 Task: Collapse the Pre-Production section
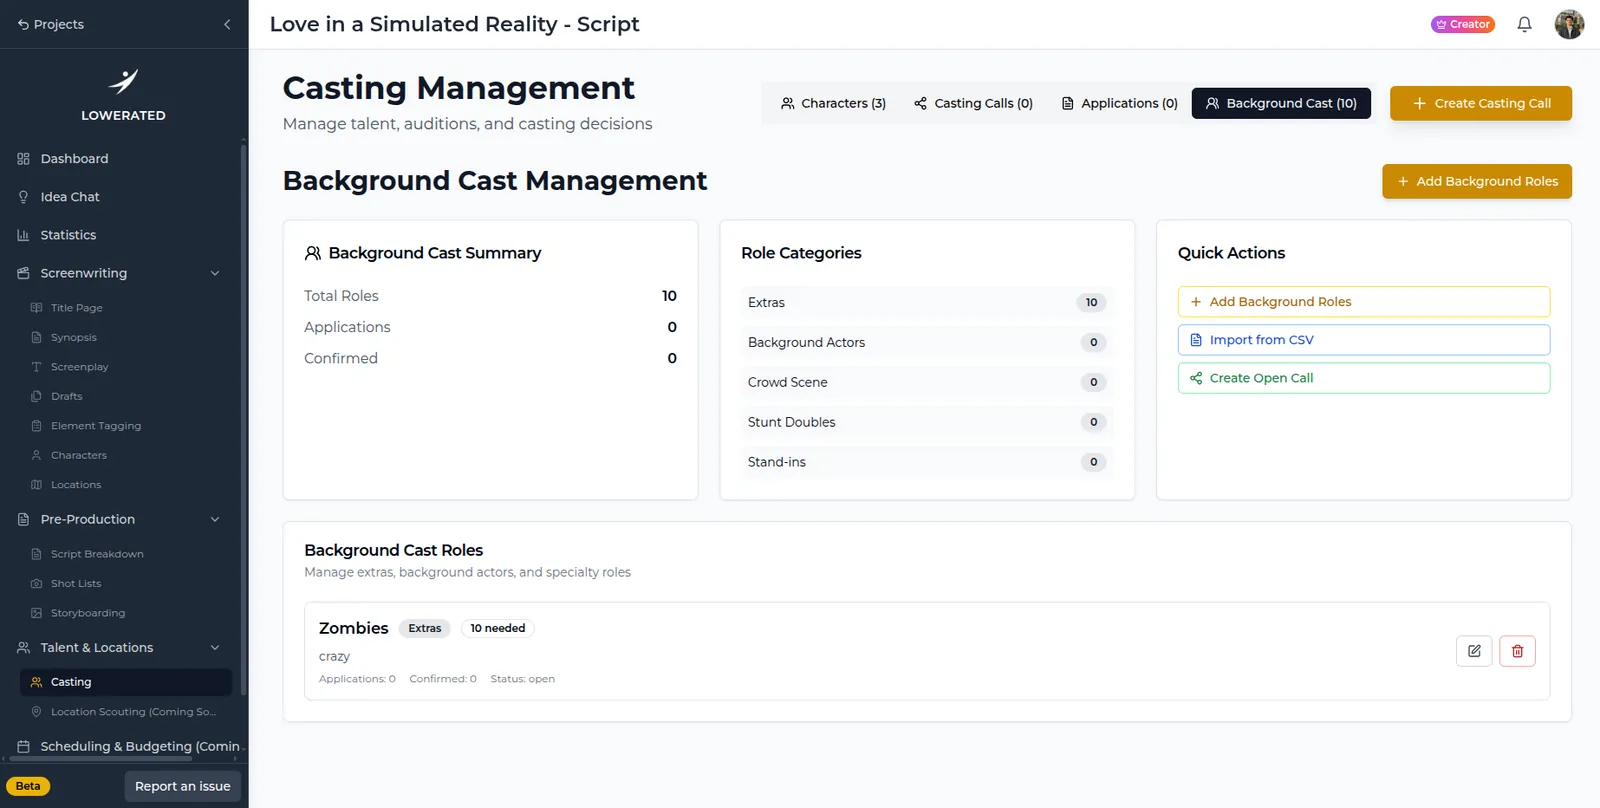tap(214, 519)
